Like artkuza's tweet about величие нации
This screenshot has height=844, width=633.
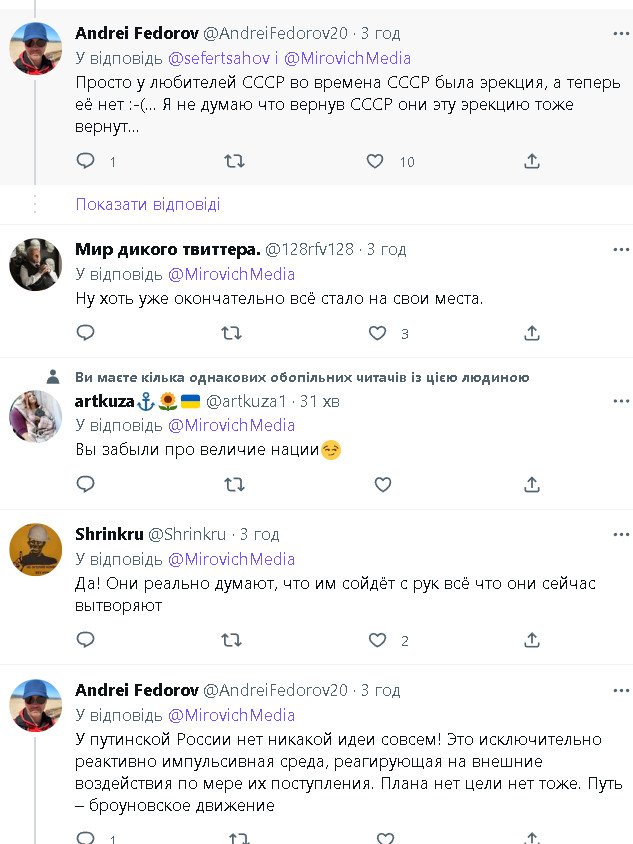382,485
